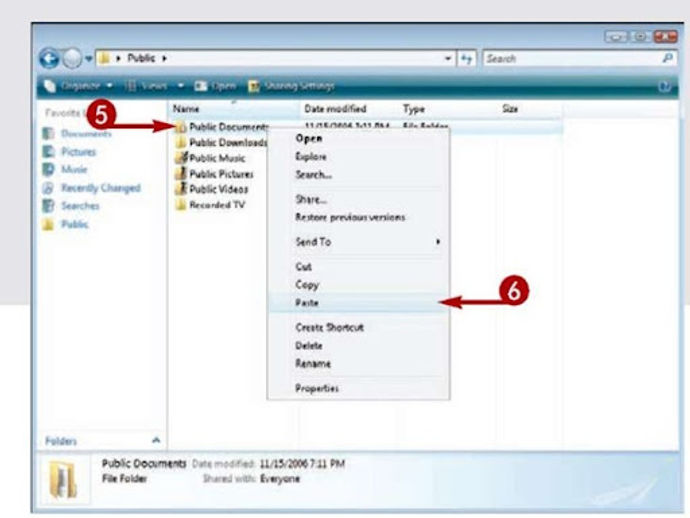This screenshot has height=518, width=690.
Task: Sort by Size column header
Action: point(510,109)
